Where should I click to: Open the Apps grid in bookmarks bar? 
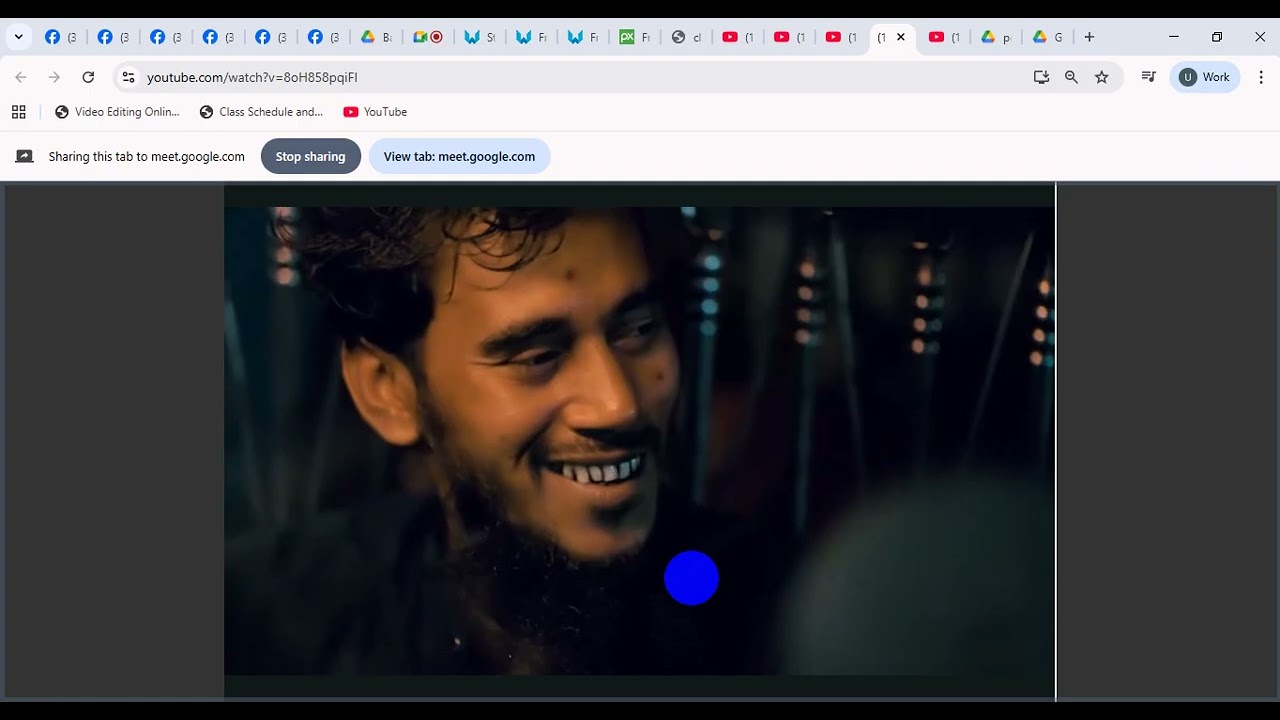pos(18,112)
